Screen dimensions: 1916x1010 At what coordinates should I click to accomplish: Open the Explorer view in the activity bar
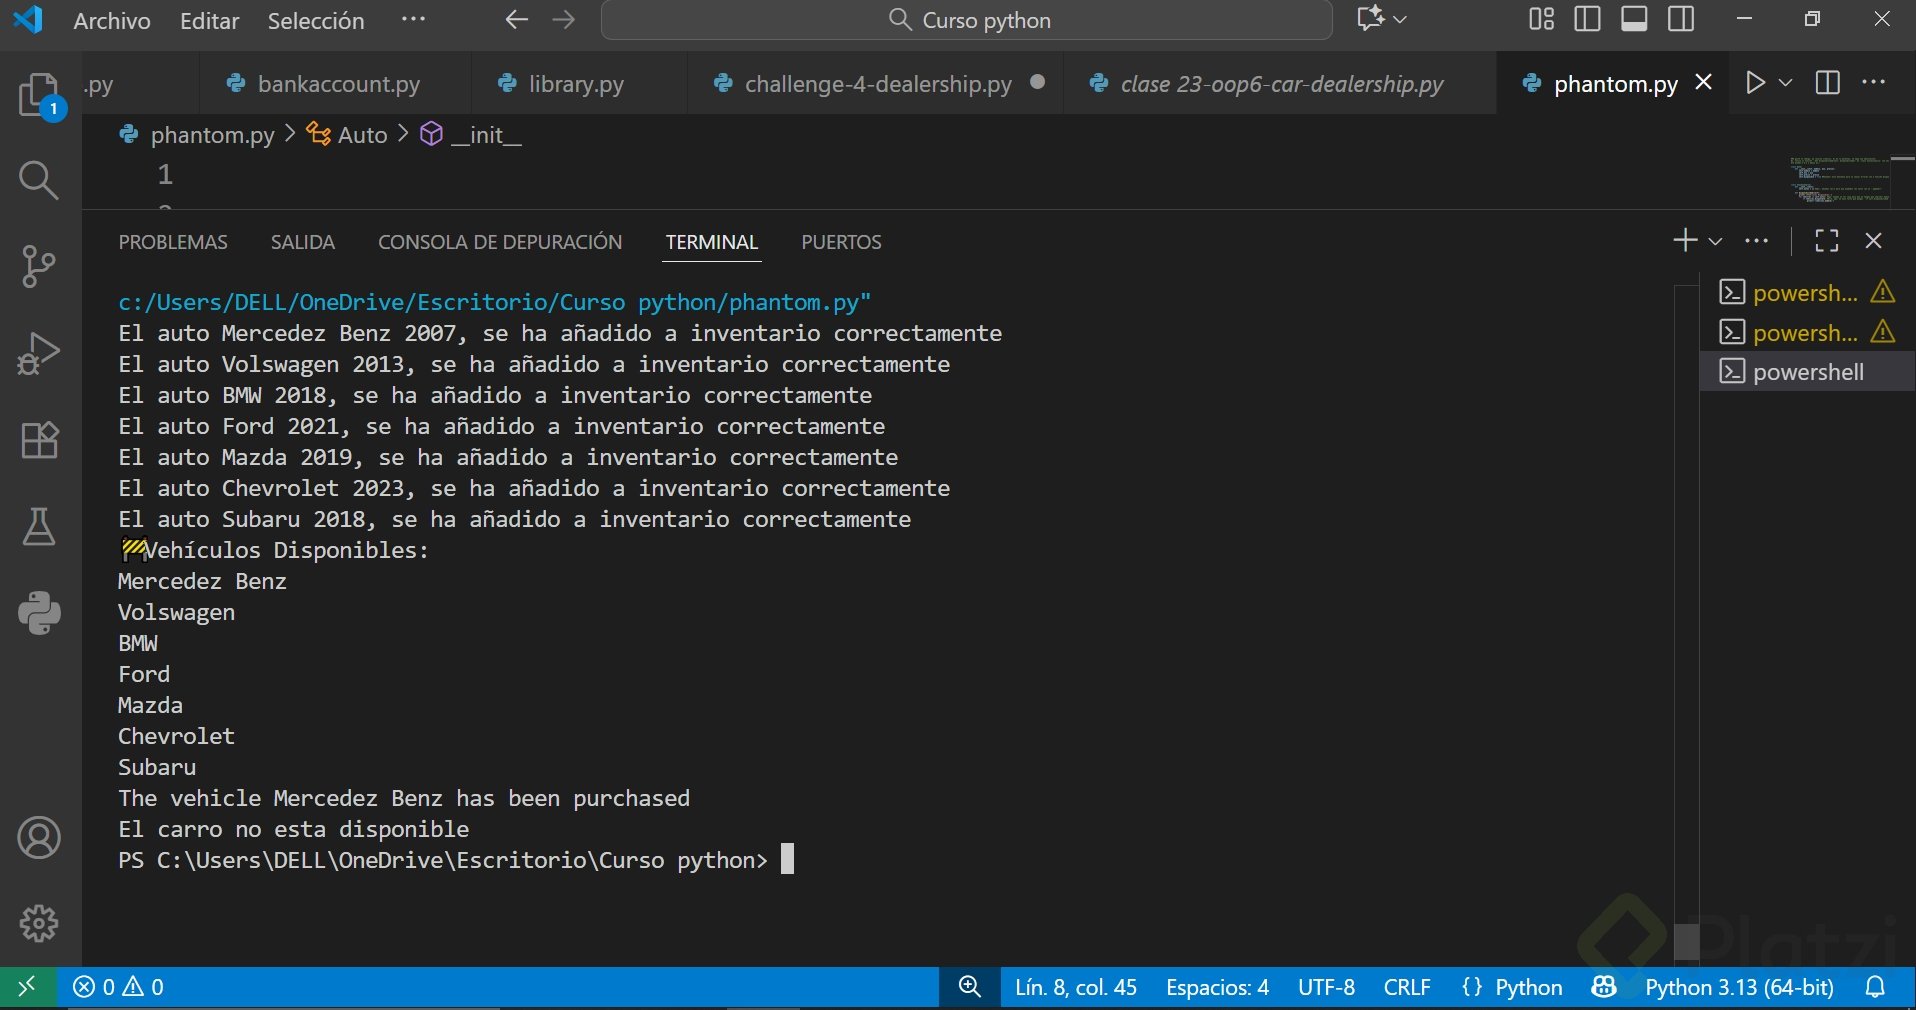(x=40, y=97)
